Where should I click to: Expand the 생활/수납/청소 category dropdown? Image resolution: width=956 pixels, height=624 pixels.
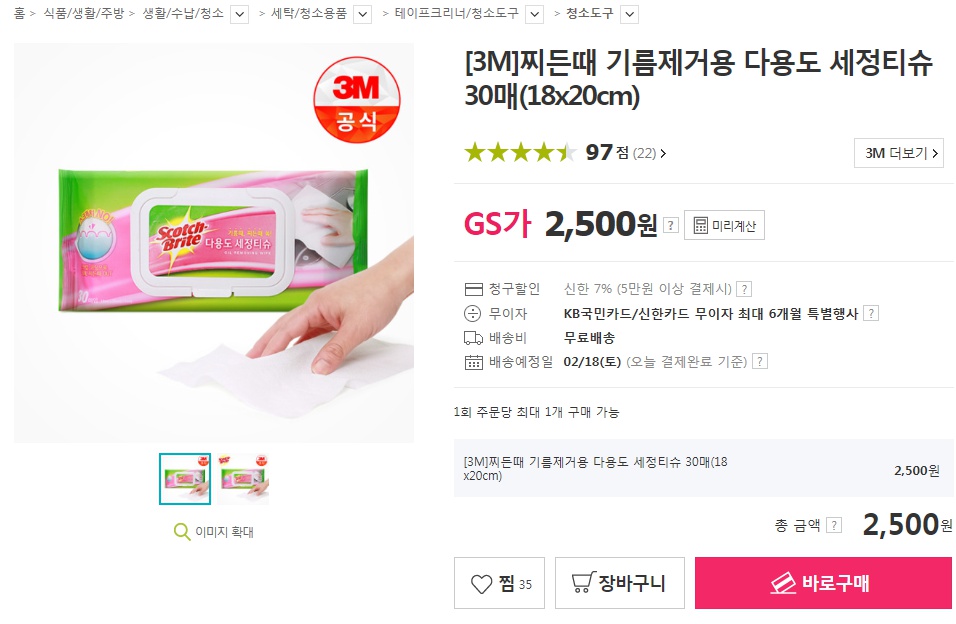(x=240, y=14)
